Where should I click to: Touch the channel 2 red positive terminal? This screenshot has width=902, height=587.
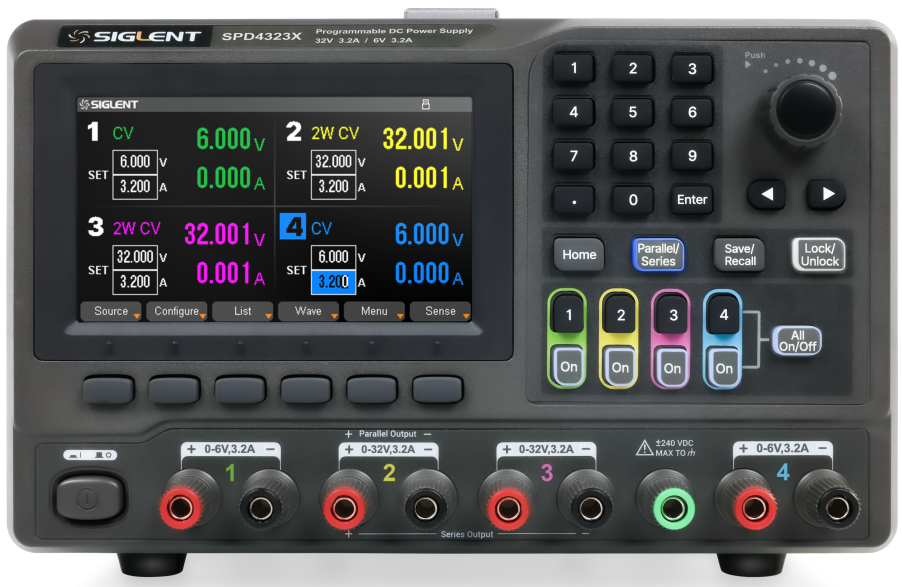coord(345,508)
